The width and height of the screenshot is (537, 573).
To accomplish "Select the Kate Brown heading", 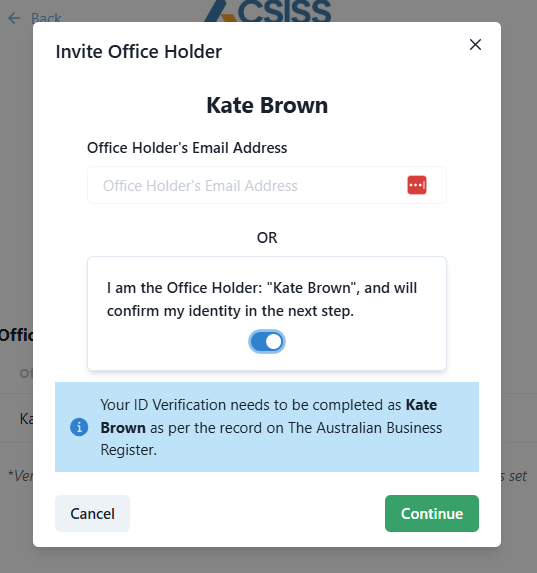I will [x=267, y=105].
